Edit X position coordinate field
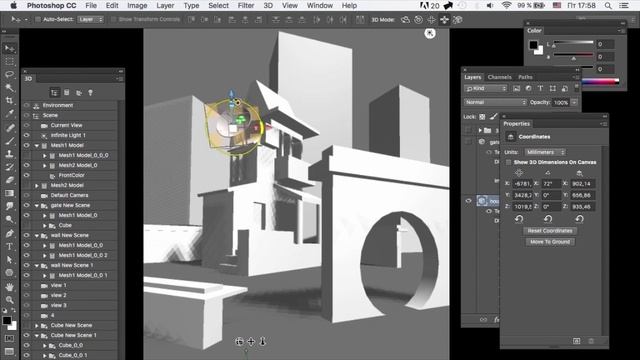Image resolution: width=640 pixels, height=360 pixels. [522, 184]
